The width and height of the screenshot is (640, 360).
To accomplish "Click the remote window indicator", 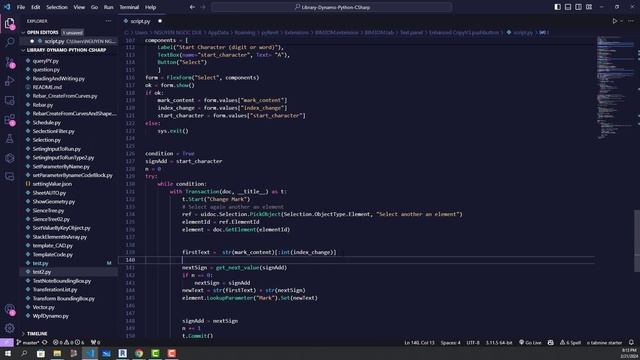I will click(7, 342).
